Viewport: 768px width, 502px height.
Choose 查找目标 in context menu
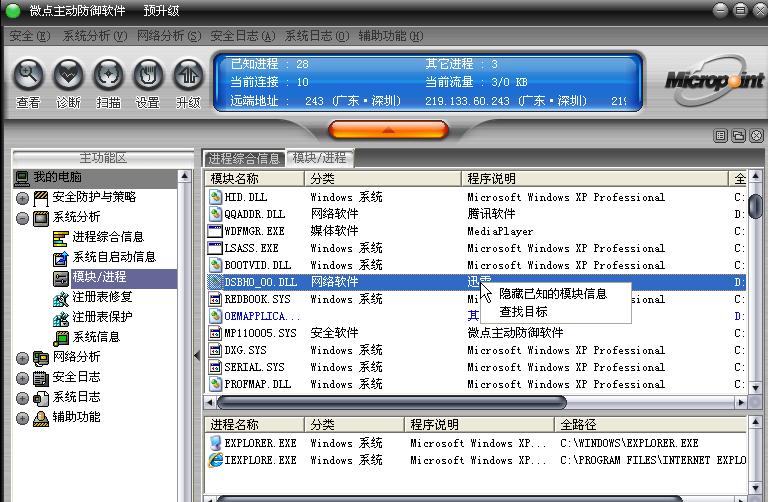(x=523, y=312)
